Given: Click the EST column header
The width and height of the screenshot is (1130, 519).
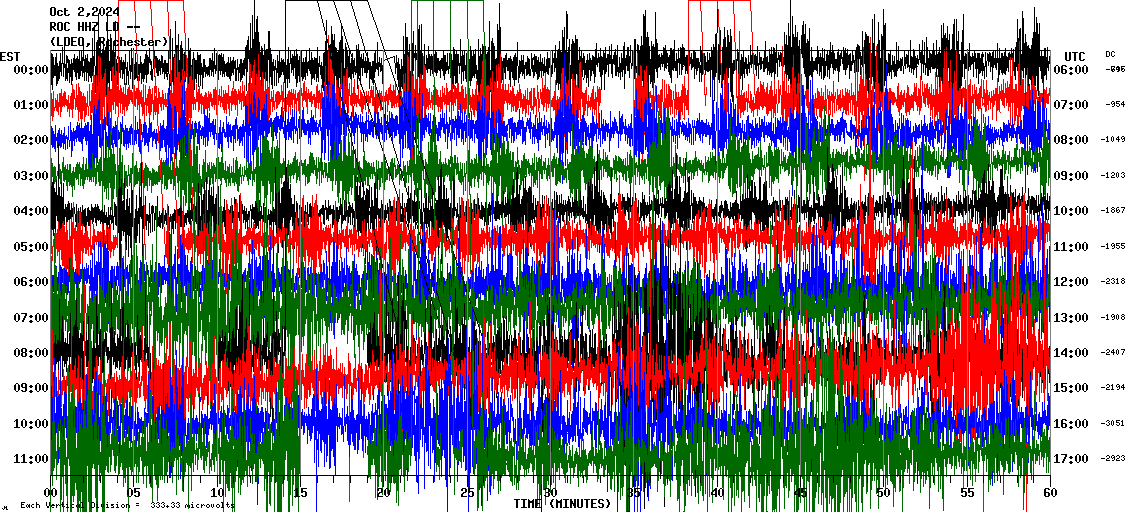Looking at the screenshot, I should click(11, 56).
